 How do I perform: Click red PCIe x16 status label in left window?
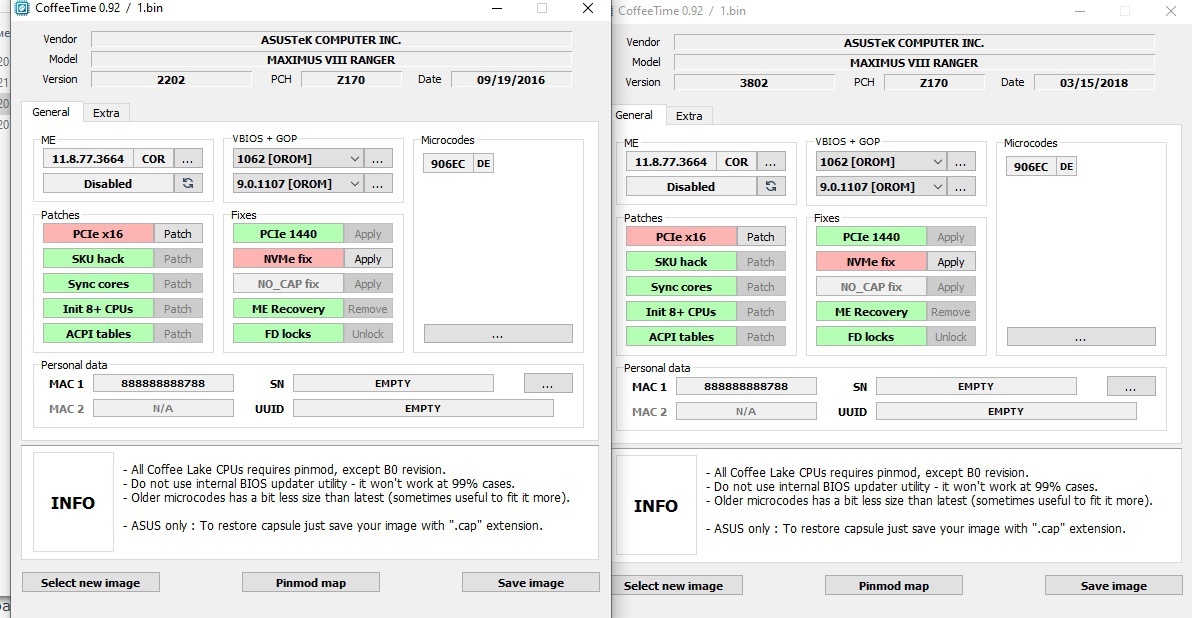click(x=98, y=233)
